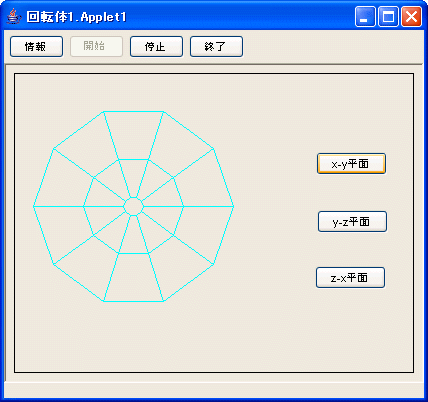This screenshot has height=402, width=428.
Task: Click the empty toolbar area right of 終了
Action: coord(332,47)
